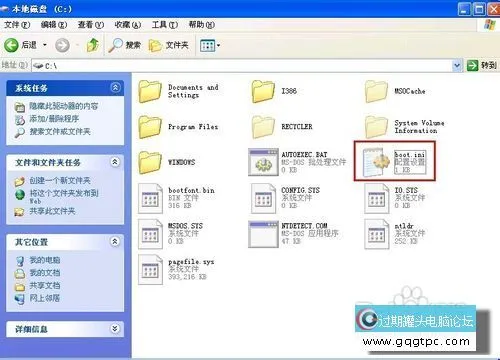This screenshot has width=500, height=360.
Task: Click the Back arrow button
Action: point(11,45)
